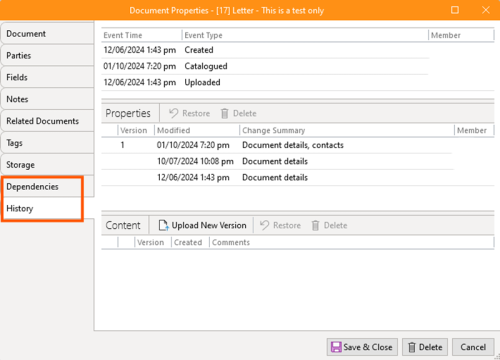Click the Content Delete trash icon
The width and height of the screenshot is (500, 360).
(315, 225)
